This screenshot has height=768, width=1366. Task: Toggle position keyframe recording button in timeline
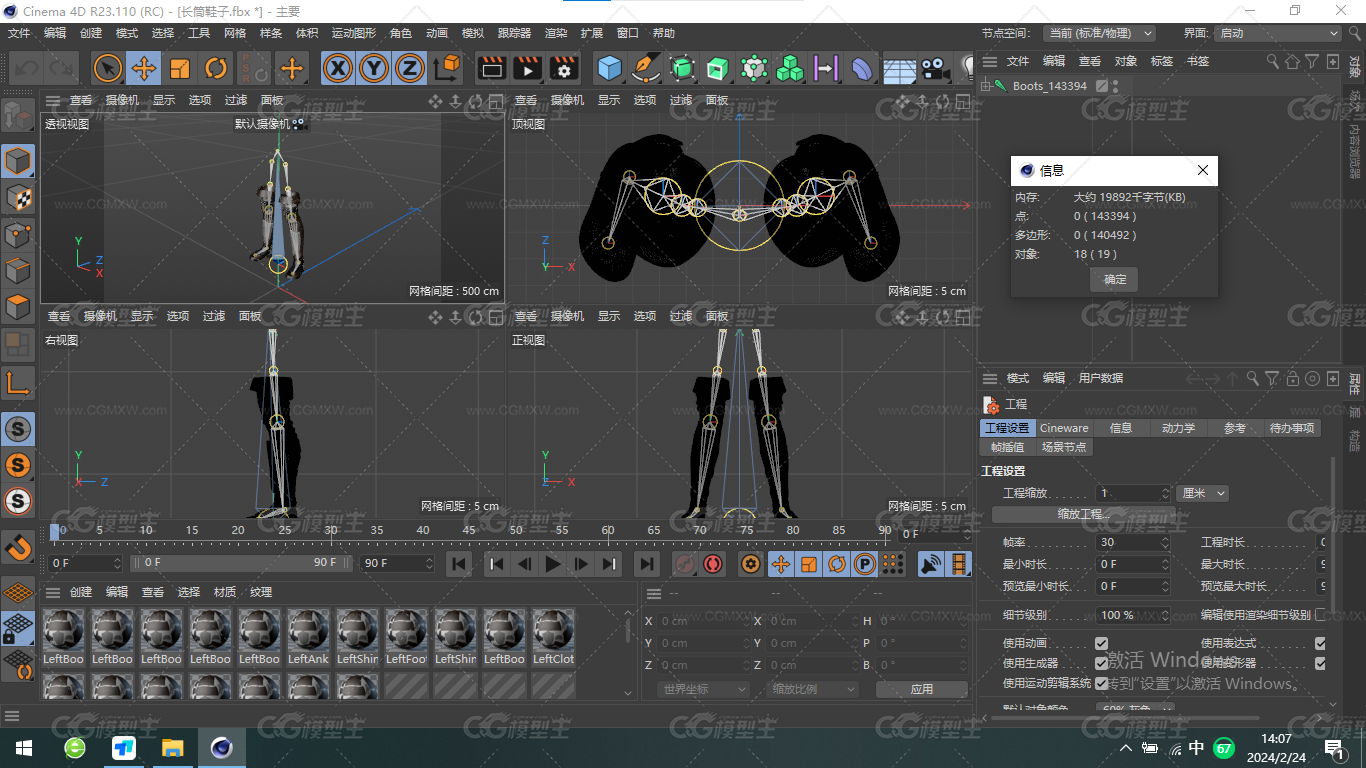780,564
